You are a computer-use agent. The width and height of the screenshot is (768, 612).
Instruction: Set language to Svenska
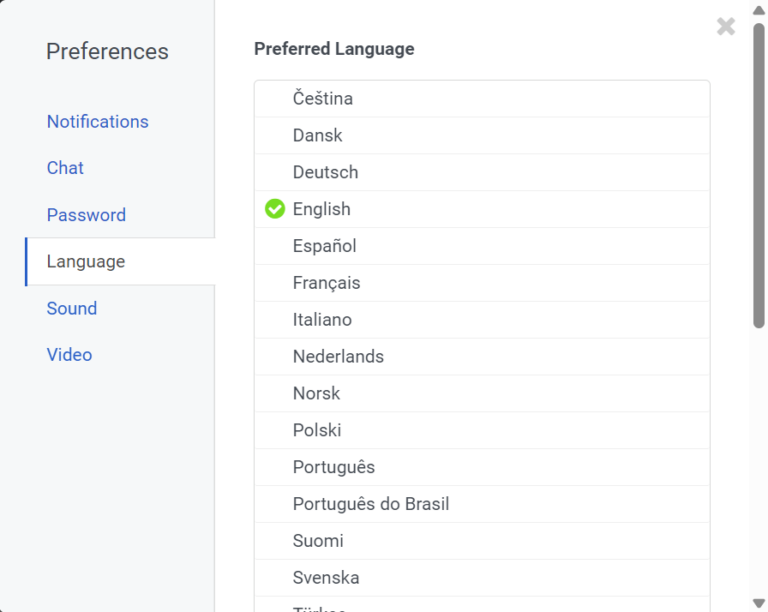[326, 578]
